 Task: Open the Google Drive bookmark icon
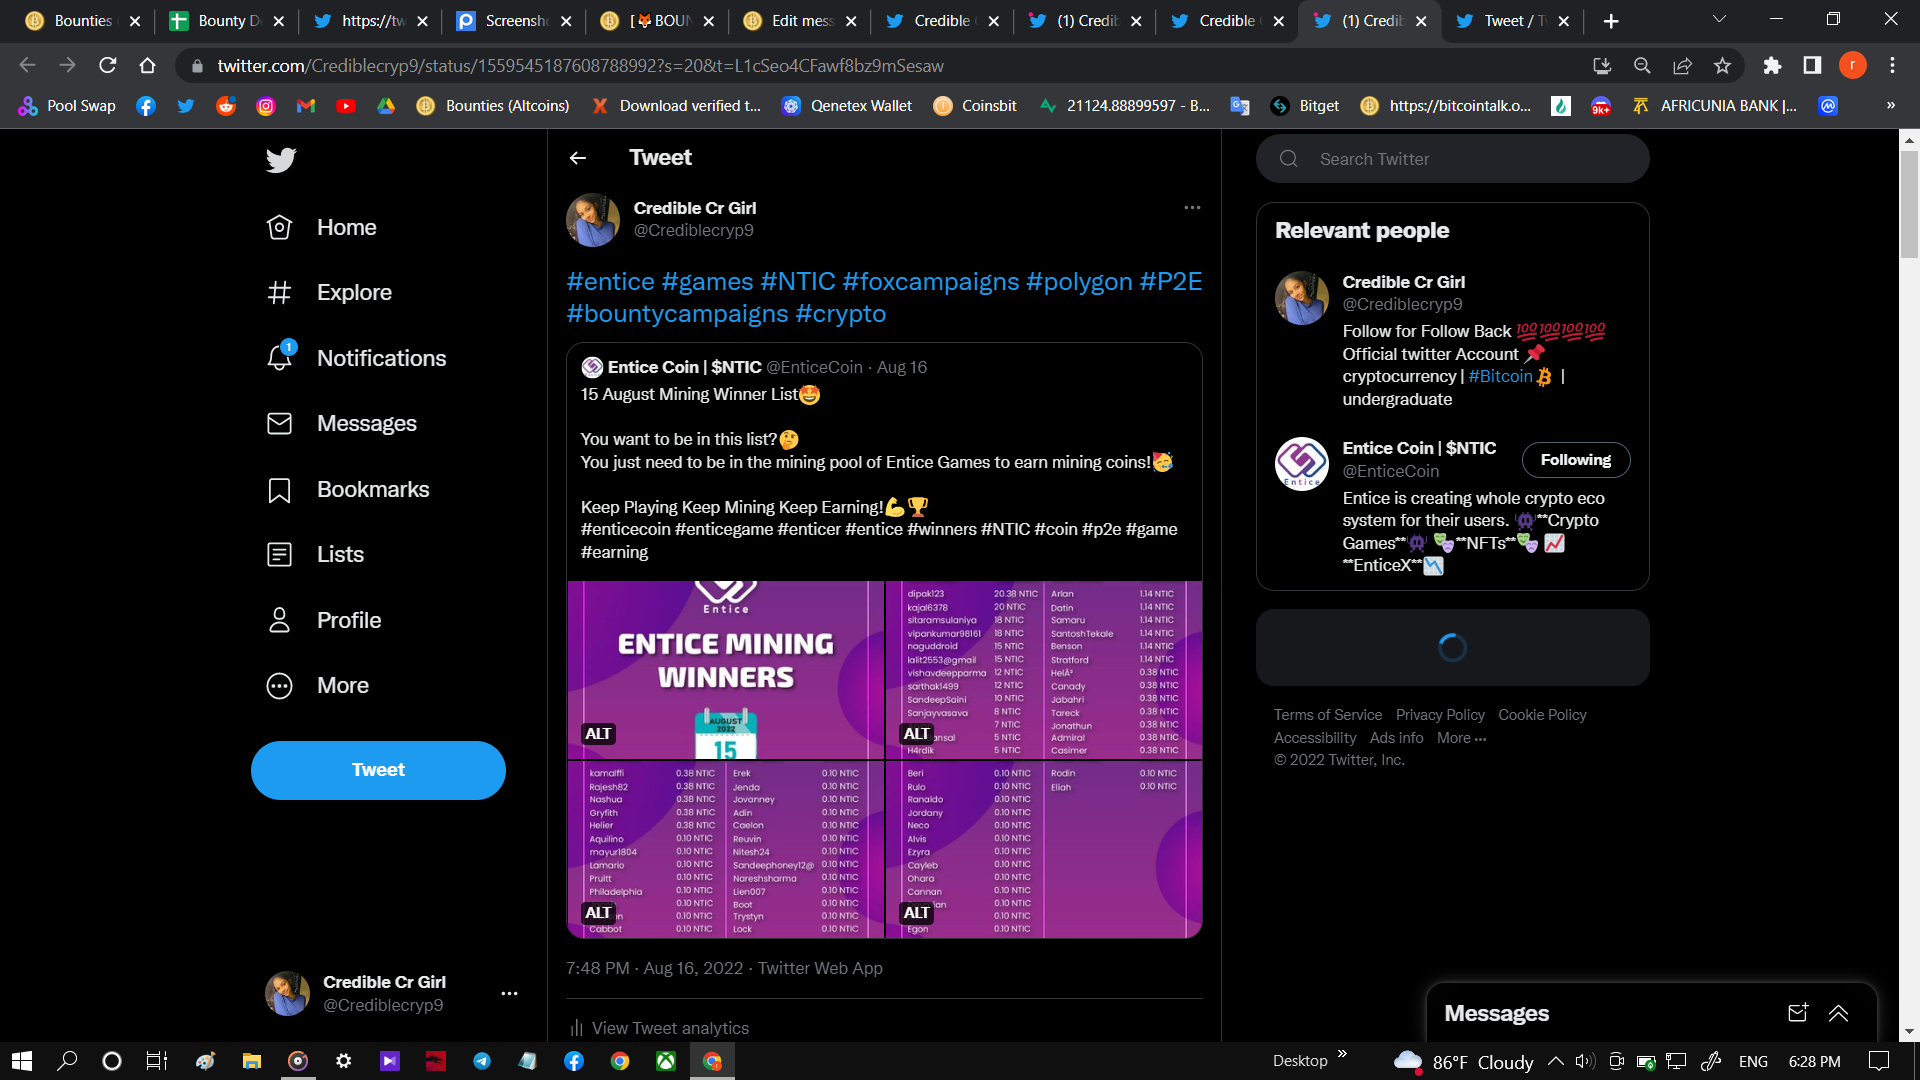pos(386,106)
